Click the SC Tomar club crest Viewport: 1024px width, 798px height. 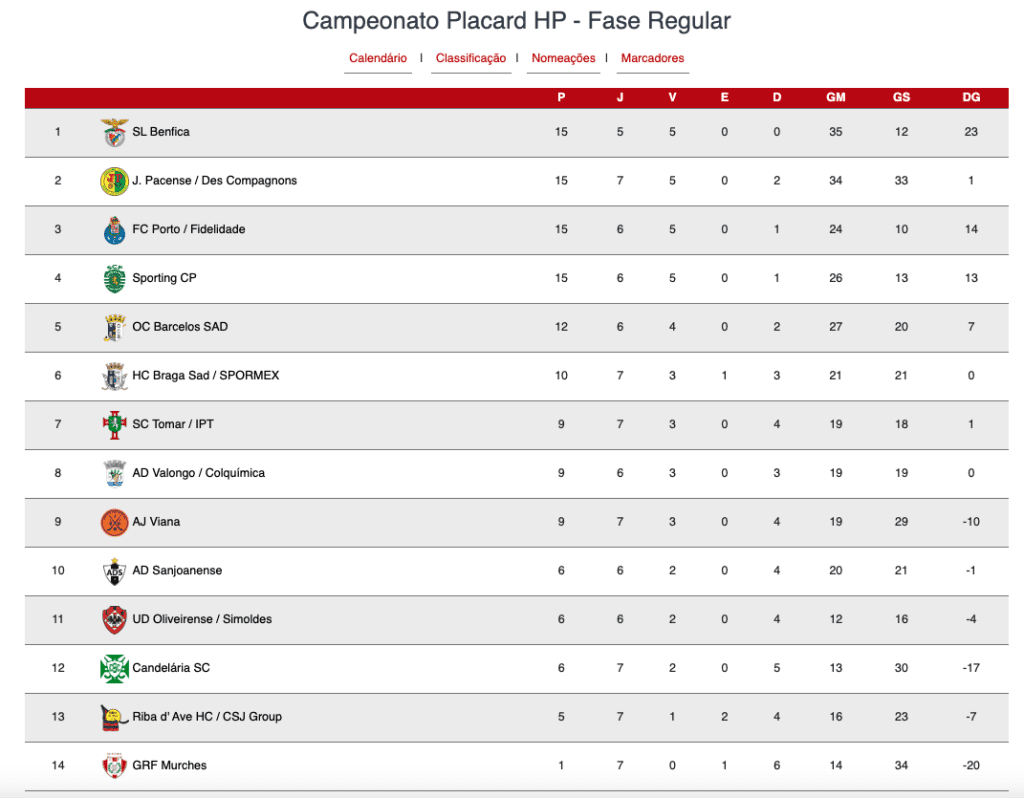(114, 425)
